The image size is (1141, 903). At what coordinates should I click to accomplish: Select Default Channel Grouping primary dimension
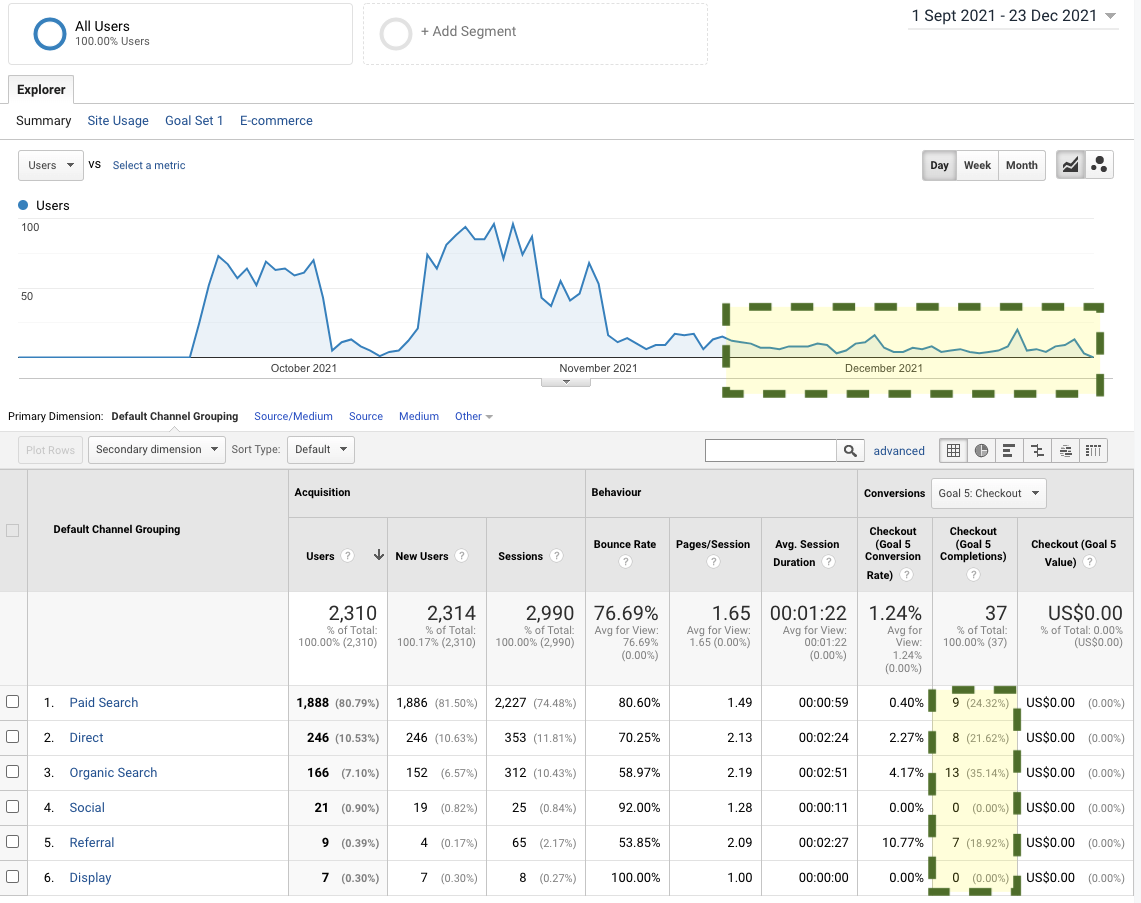point(175,416)
